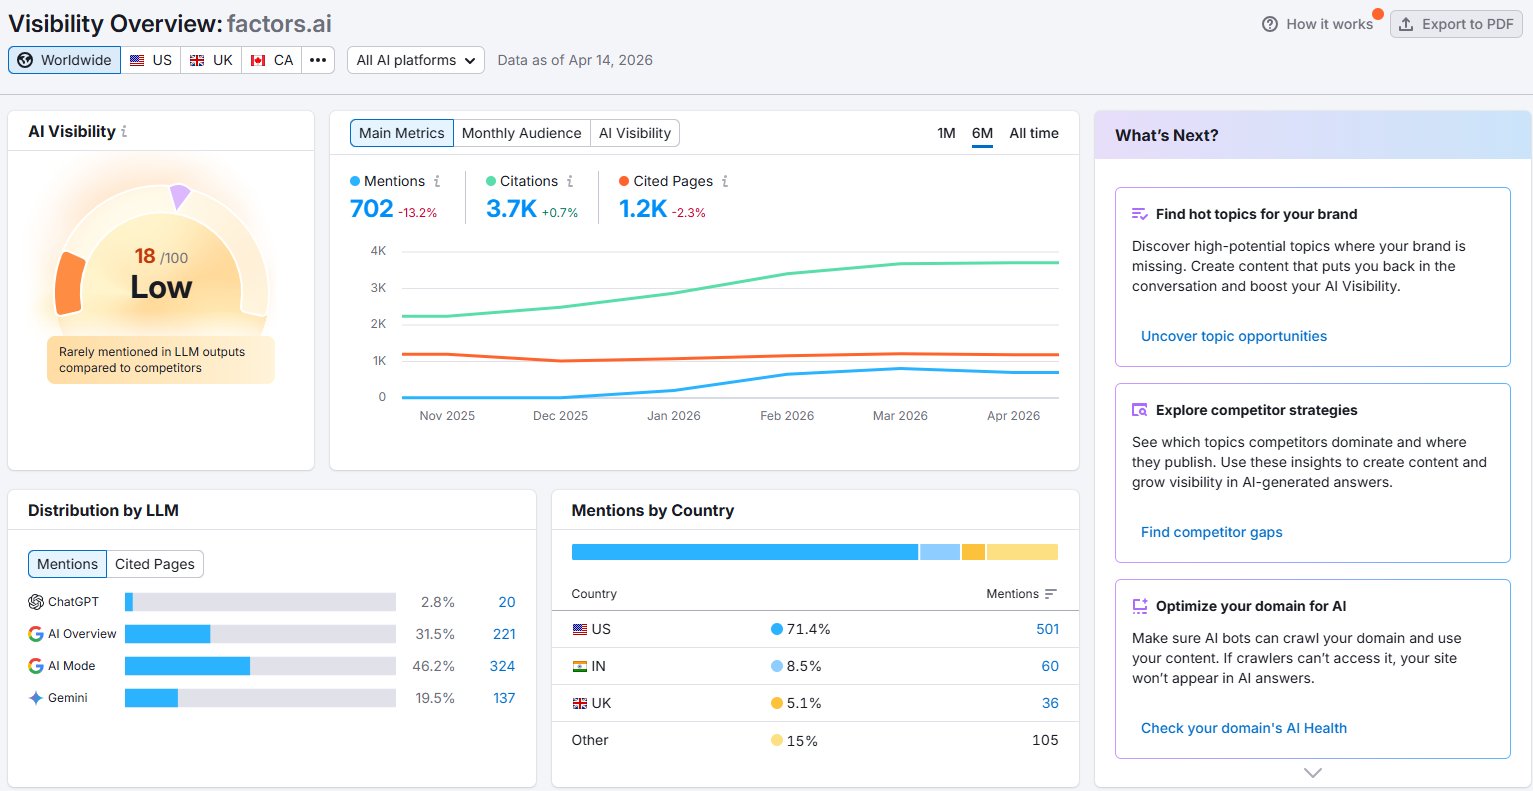
Task: Click the AI Overview distribution bar
Action: point(260,634)
